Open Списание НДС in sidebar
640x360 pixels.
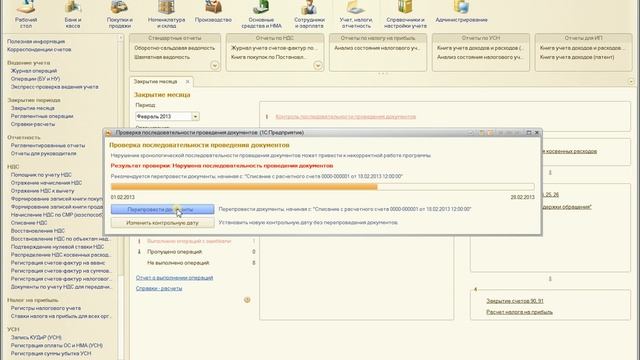tap(29, 223)
